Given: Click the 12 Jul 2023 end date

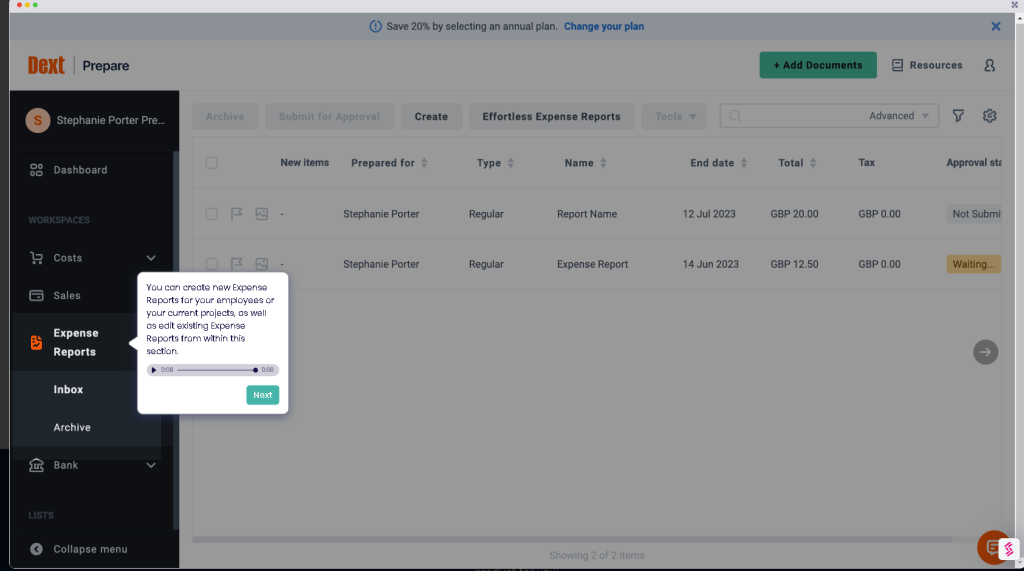Looking at the screenshot, I should click(x=709, y=214).
